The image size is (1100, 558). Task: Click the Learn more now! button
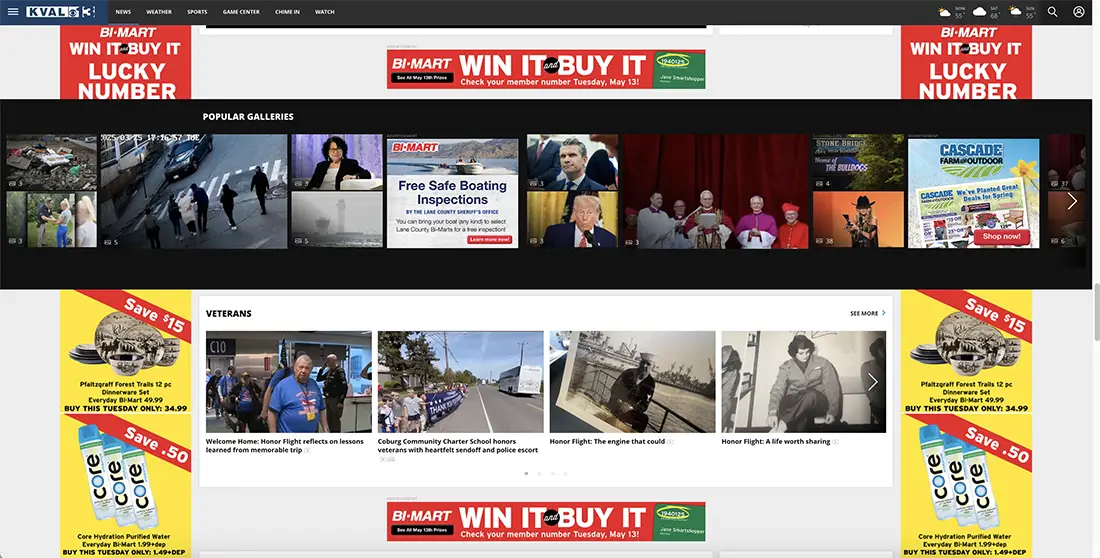(490, 239)
